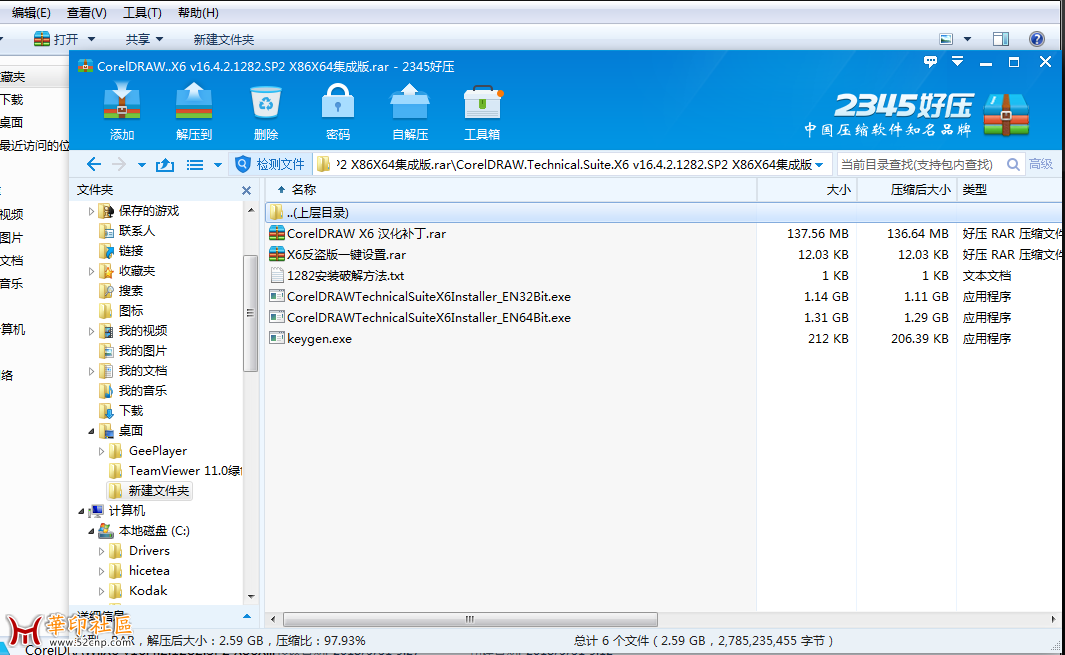Click 打开 button in Explorer toolbar
This screenshot has width=1065, height=655.
56,39
